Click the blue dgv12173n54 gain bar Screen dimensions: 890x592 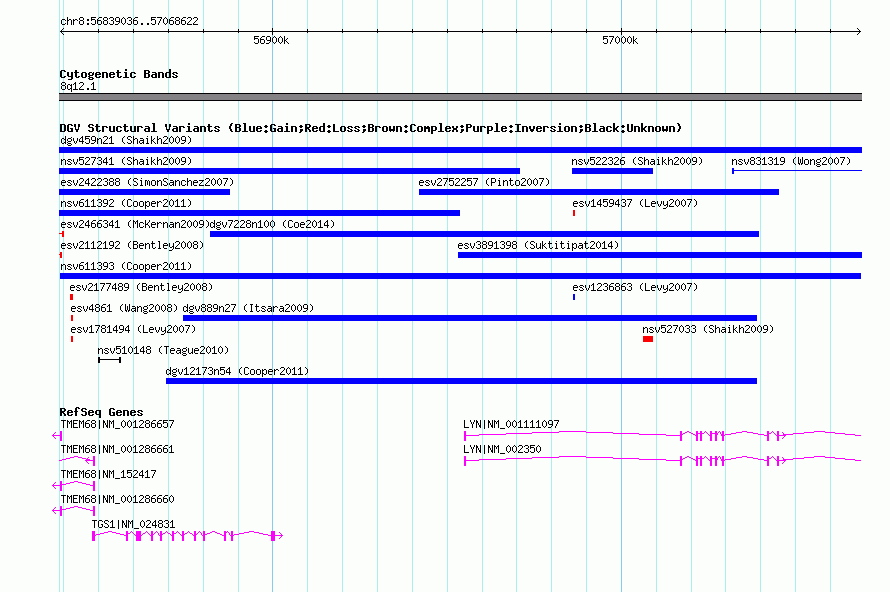pos(461,381)
